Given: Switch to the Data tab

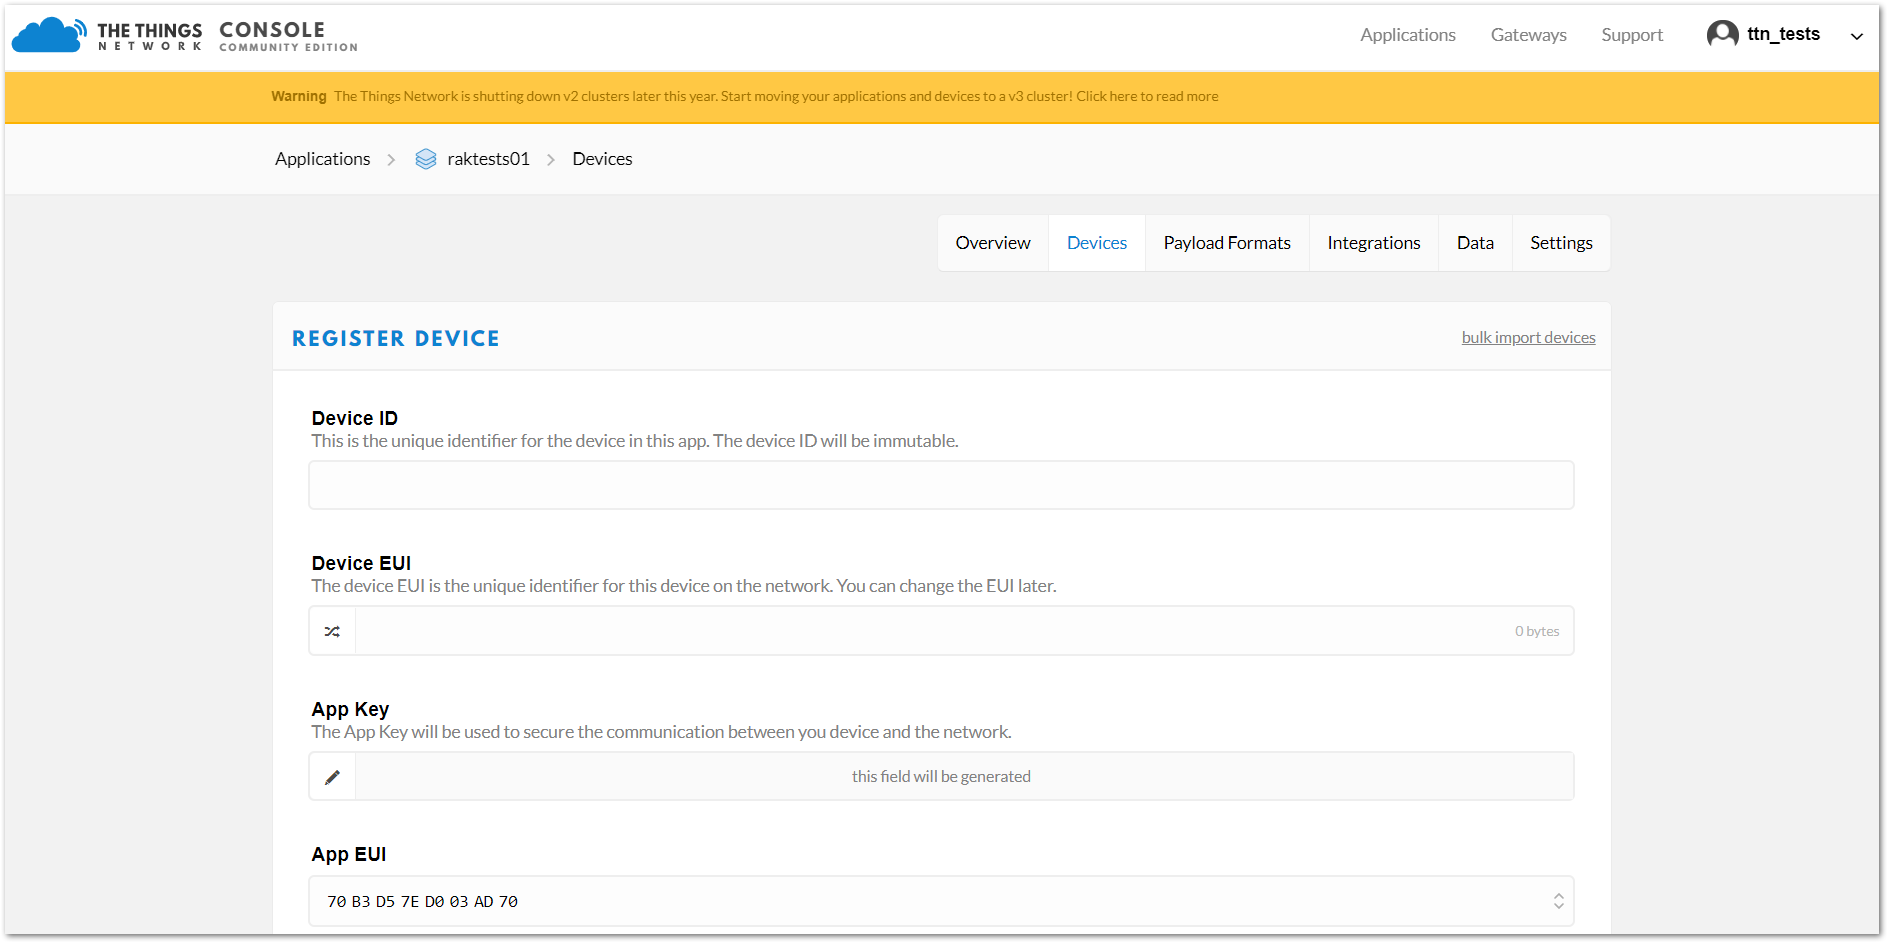Looking at the screenshot, I should pos(1475,243).
